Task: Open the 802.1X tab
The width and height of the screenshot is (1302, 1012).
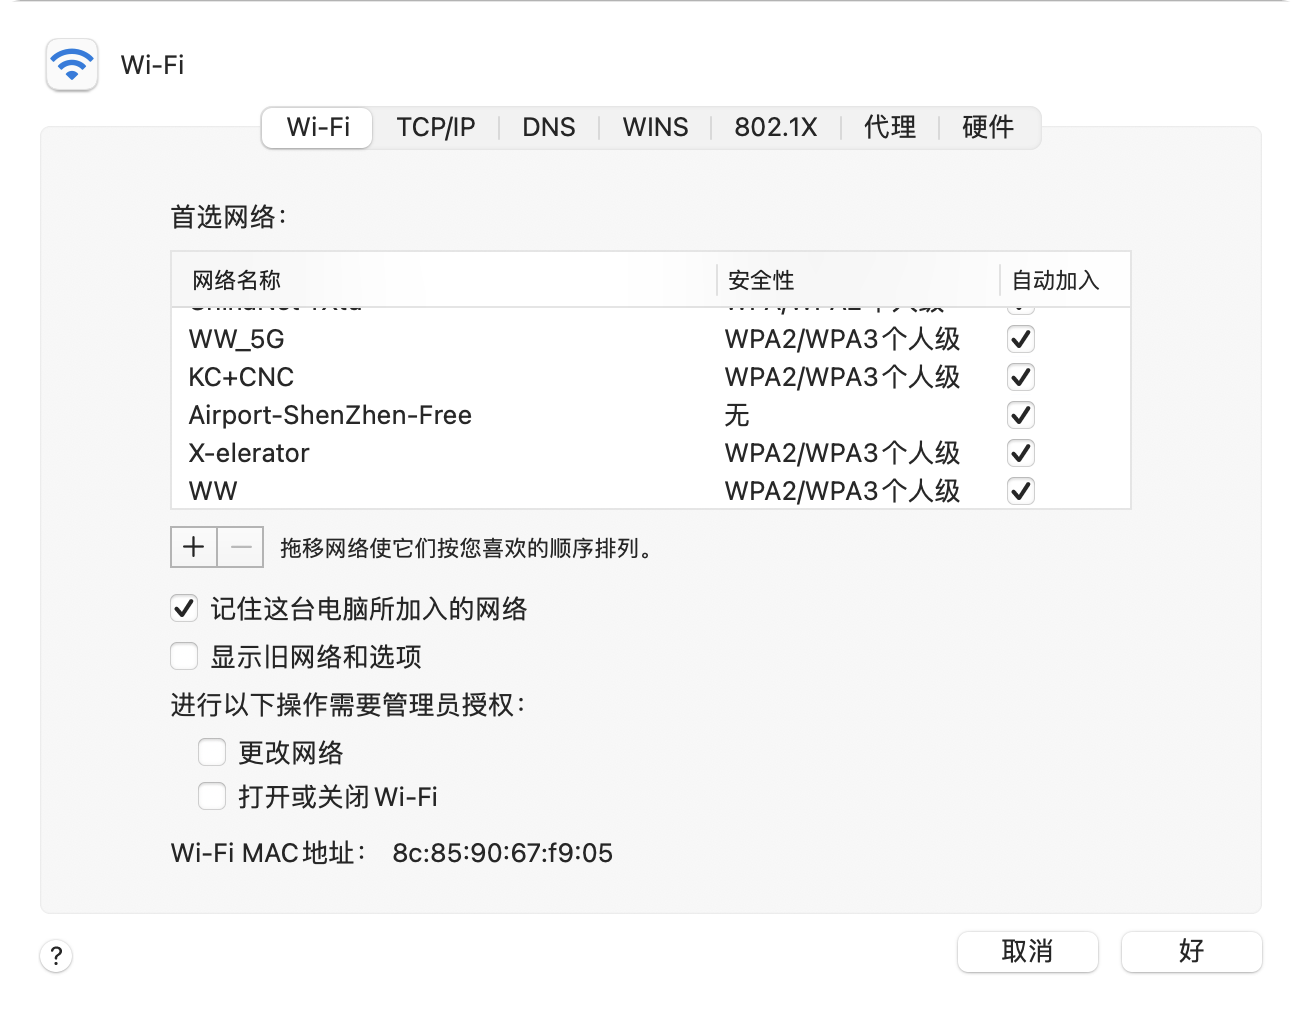Action: click(x=776, y=128)
